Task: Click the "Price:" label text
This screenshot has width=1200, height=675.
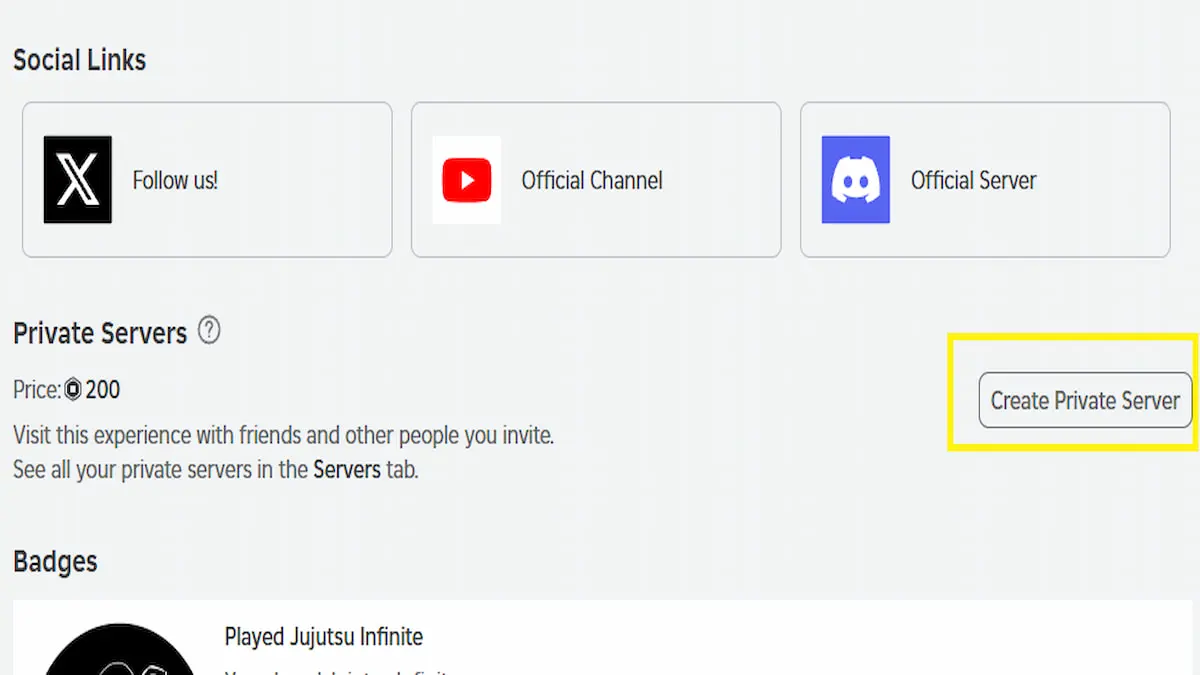Action: 37,390
